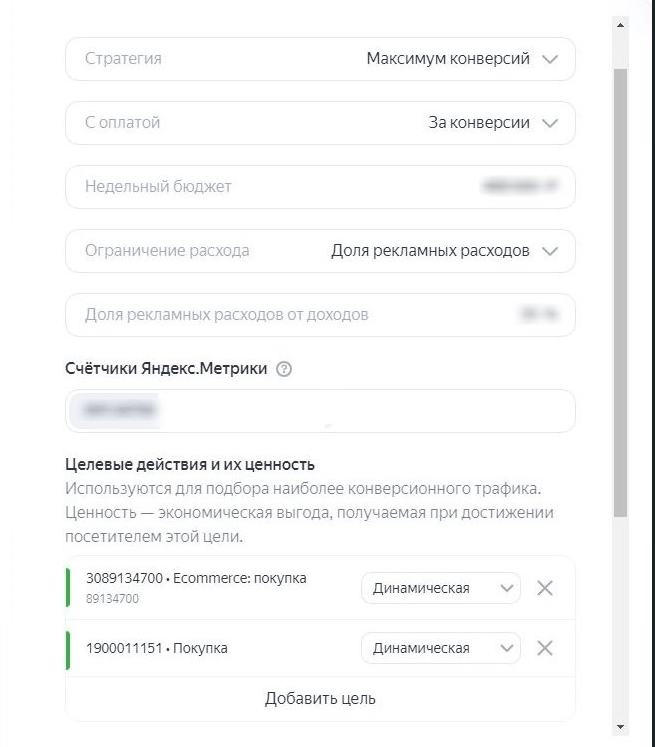Viewport: 655px width, 747px height.
Task: Click the Недельный бюджет input field
Action: click(x=320, y=187)
